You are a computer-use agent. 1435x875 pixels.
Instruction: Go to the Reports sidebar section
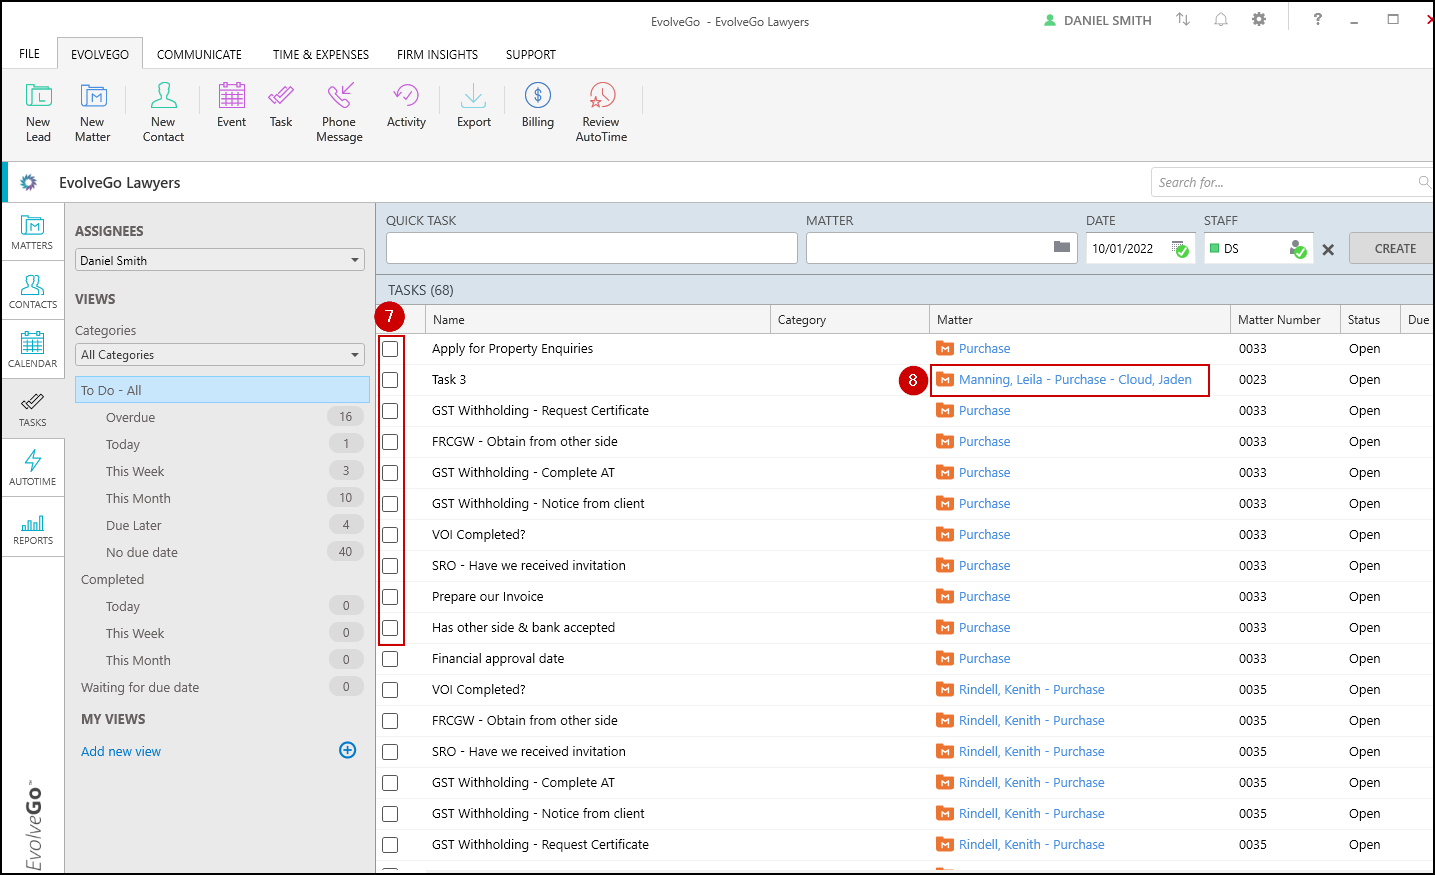(33, 527)
